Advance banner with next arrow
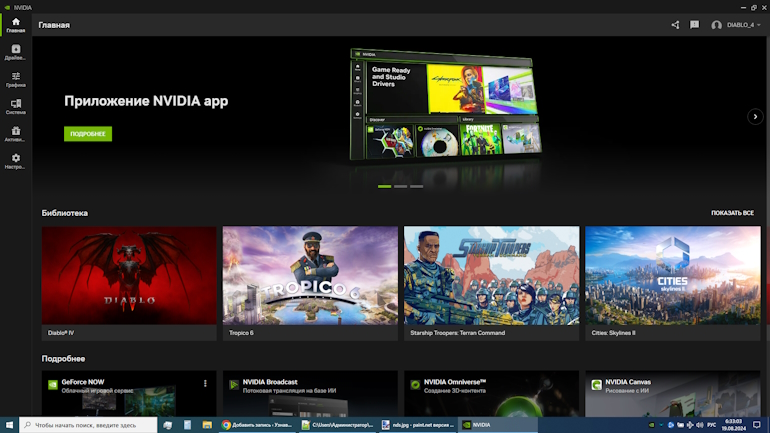 [x=755, y=117]
